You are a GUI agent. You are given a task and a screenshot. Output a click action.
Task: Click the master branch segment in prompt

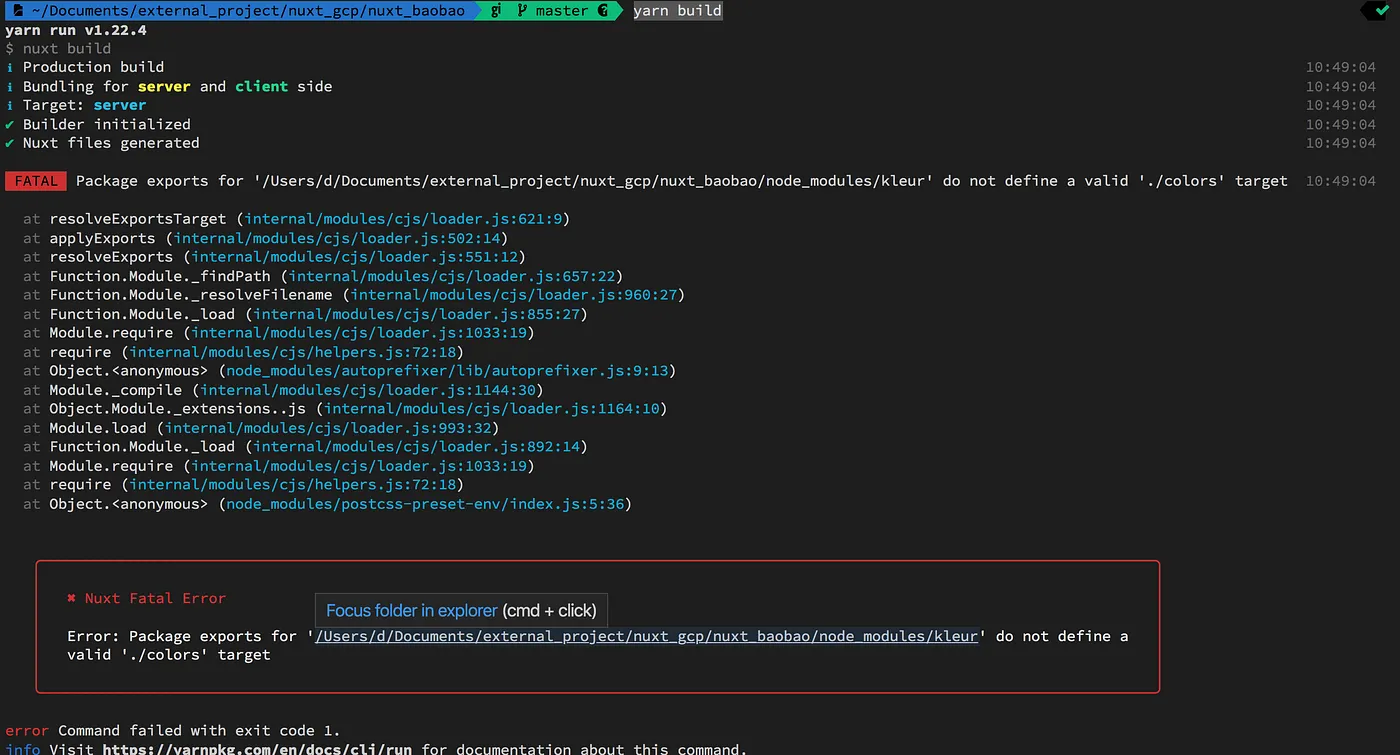click(x=562, y=11)
